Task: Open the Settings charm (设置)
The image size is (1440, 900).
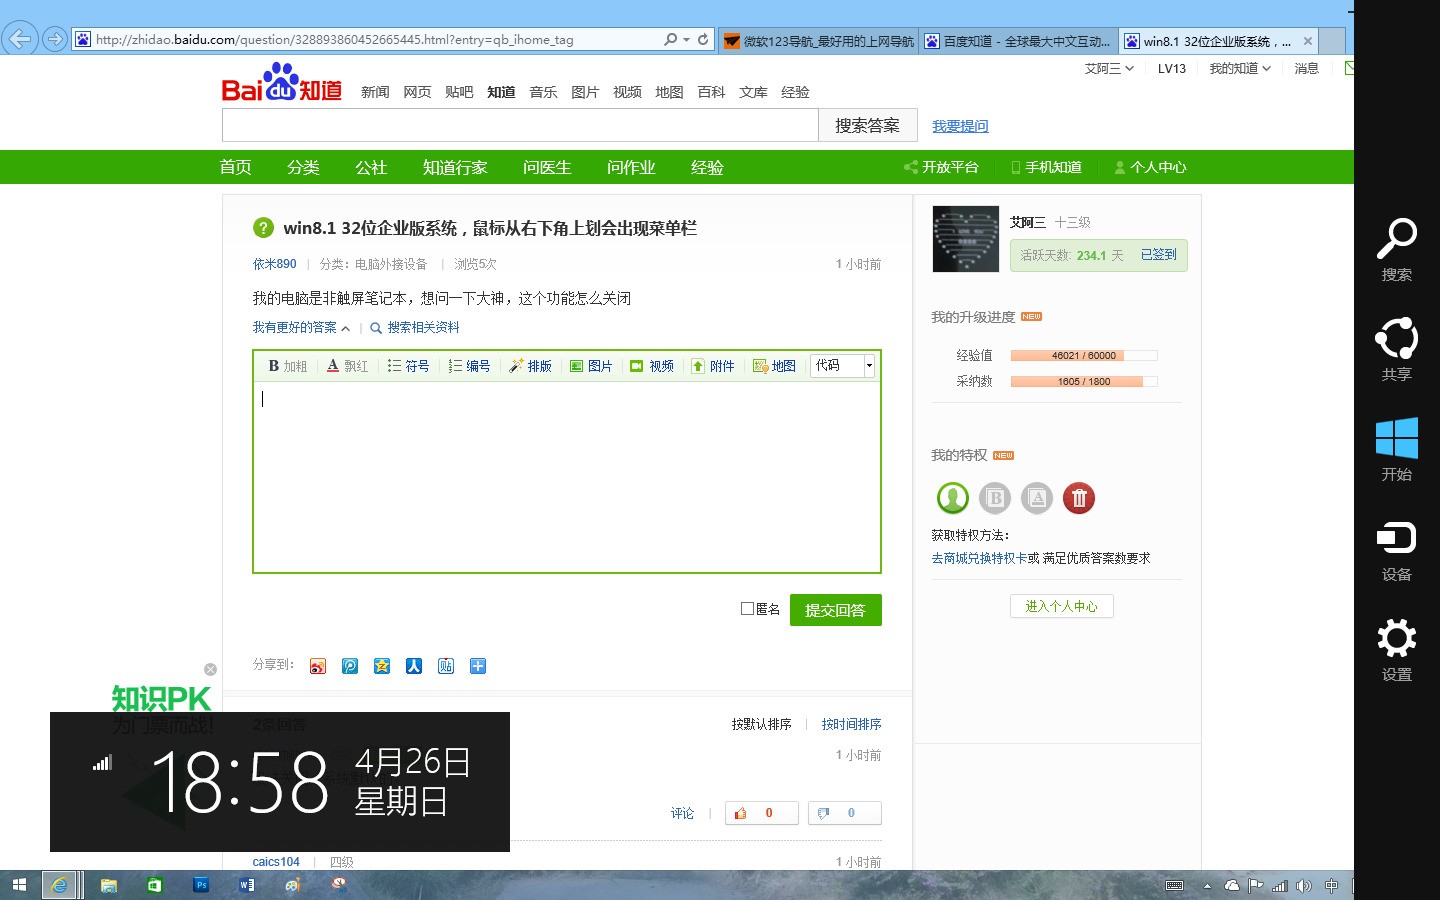Action: 1397,650
